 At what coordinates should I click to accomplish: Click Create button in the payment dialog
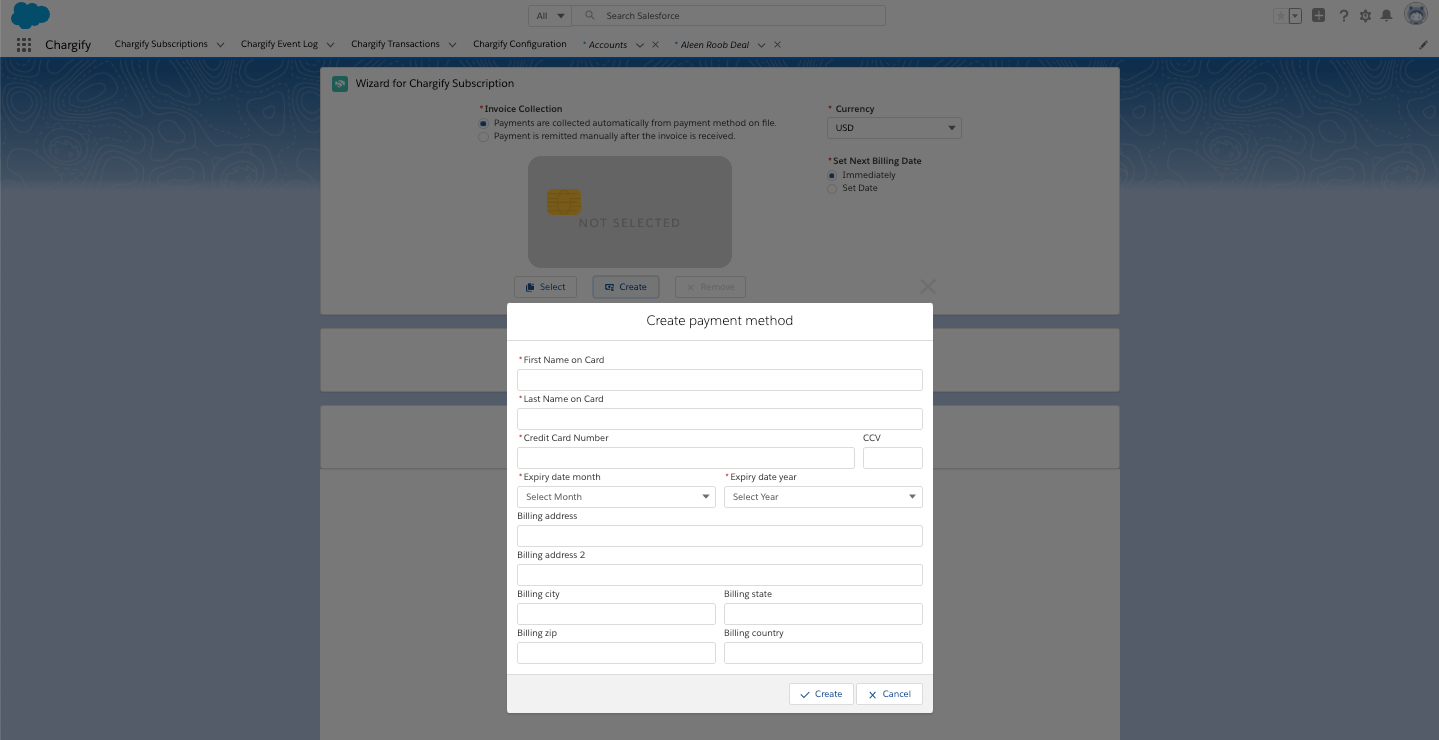[x=821, y=694]
